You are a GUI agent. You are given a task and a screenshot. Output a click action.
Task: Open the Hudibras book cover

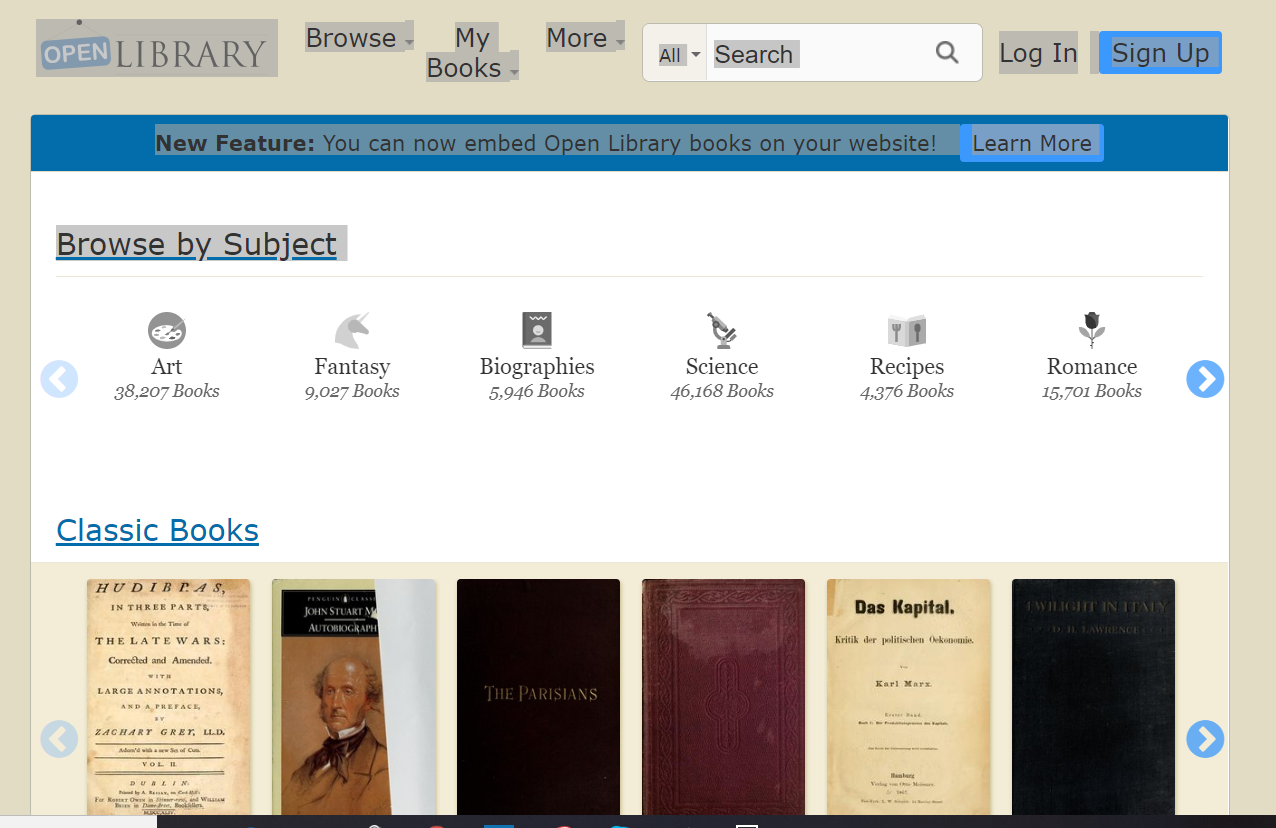(x=169, y=697)
